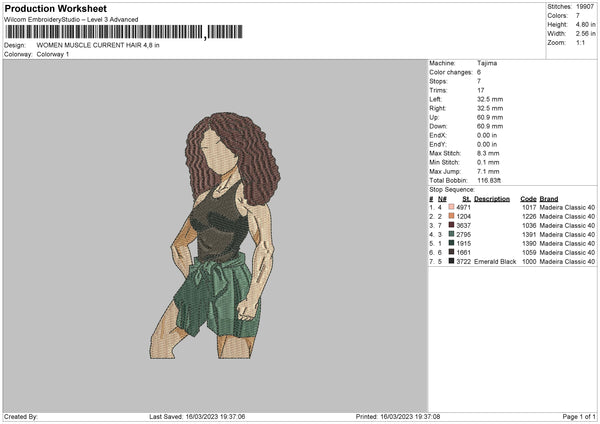Screen dimensions: 600x424
Task: Click the Down value 60.9 mm
Action: tap(490, 126)
